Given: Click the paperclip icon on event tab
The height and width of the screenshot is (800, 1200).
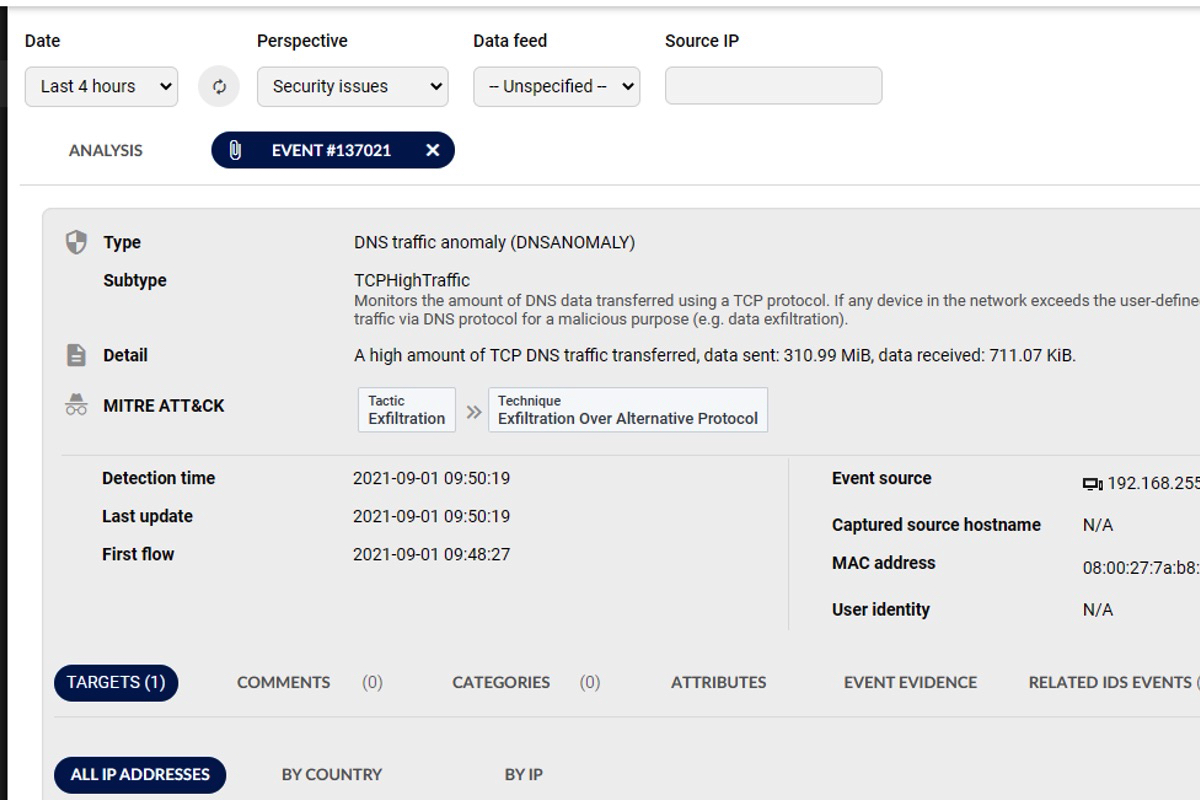Looking at the screenshot, I should click(235, 150).
